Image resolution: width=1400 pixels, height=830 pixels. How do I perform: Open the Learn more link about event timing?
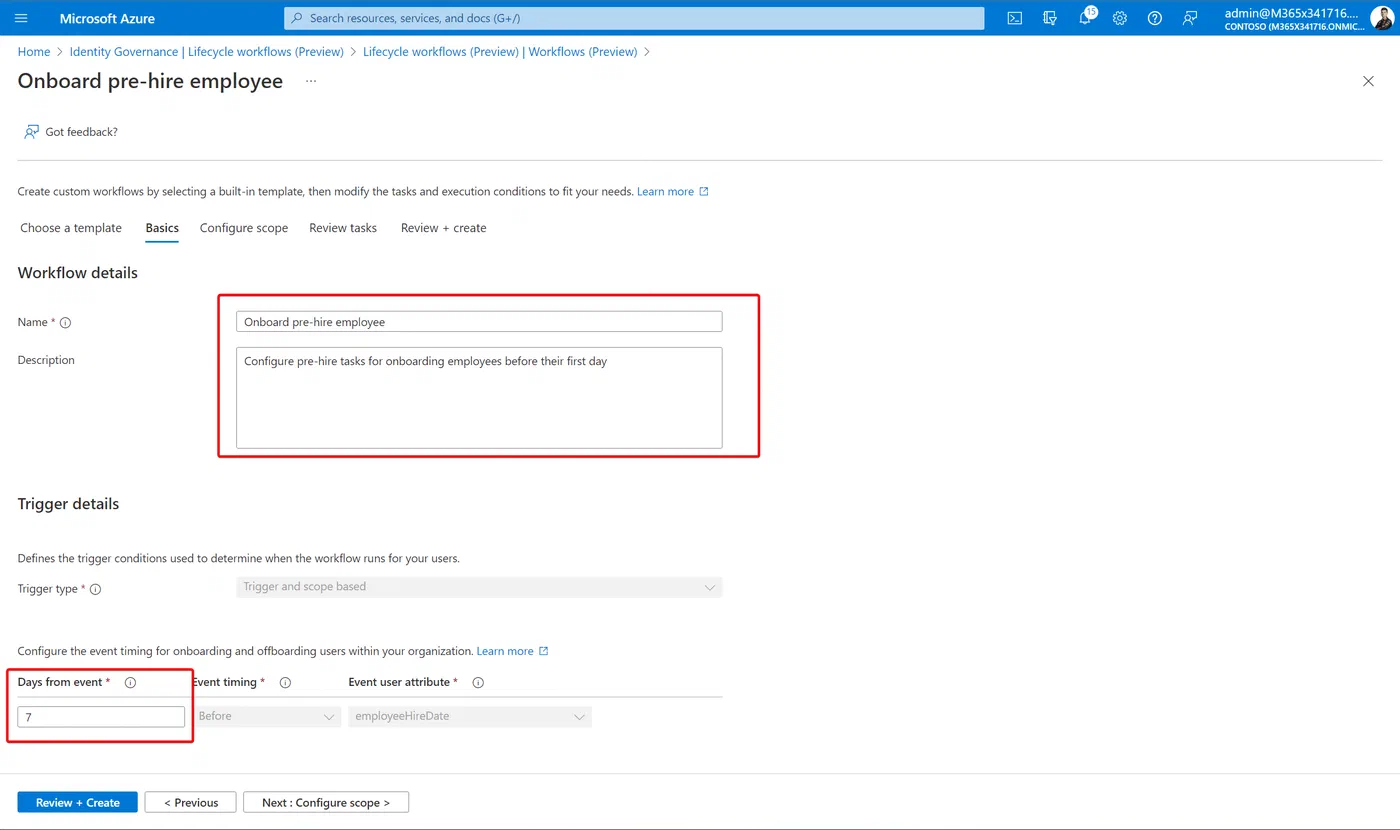click(x=512, y=651)
